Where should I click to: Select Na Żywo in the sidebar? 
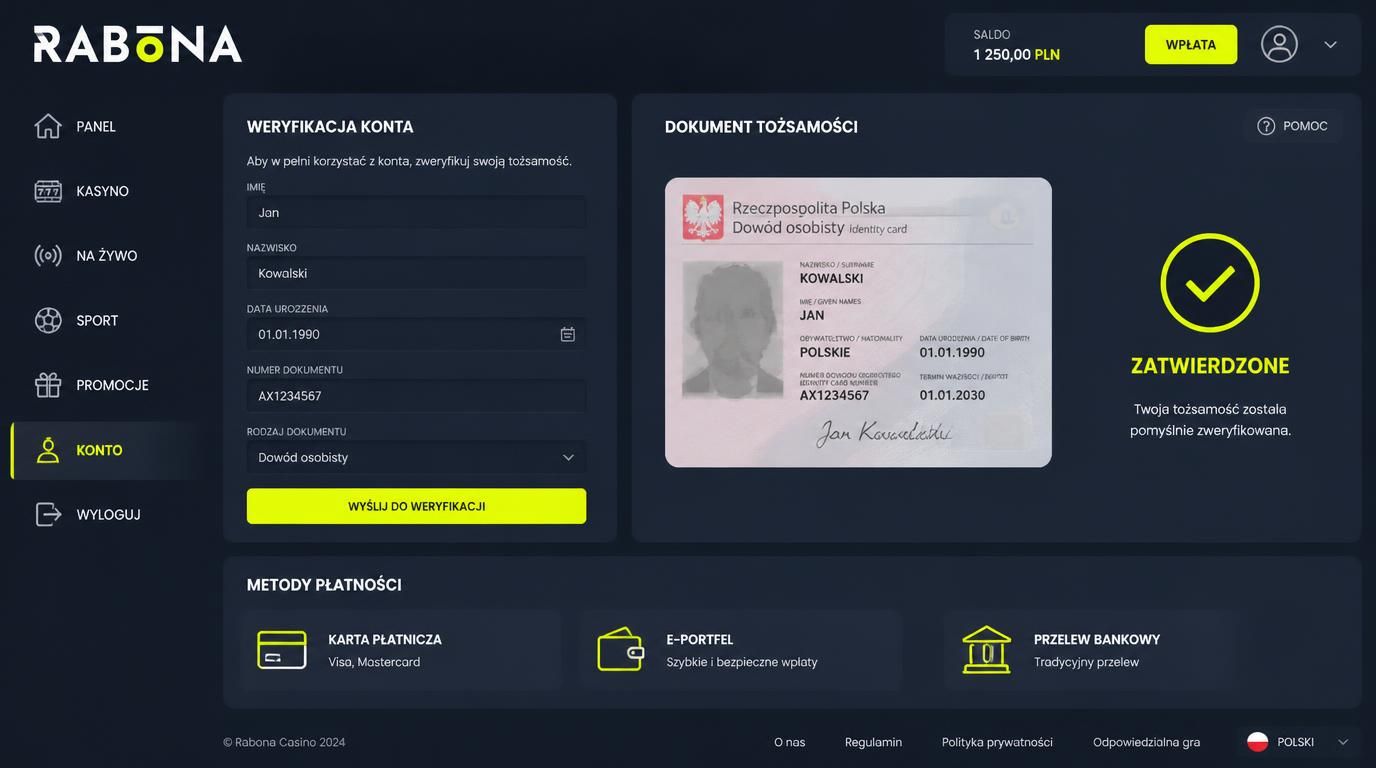(x=107, y=256)
